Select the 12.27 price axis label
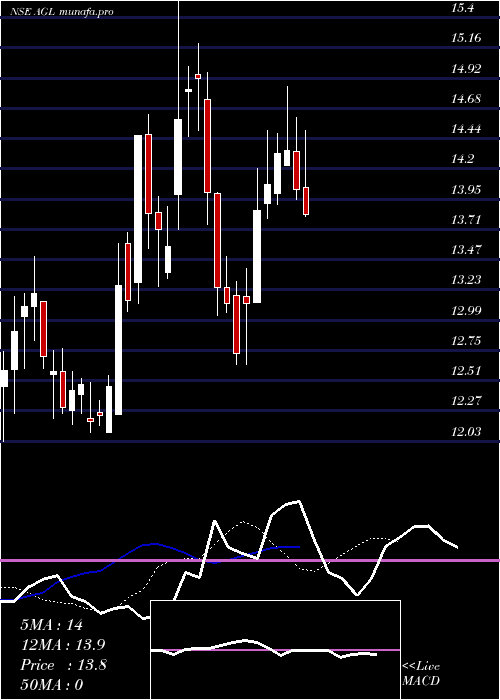This screenshot has width=500, height=700. 466,401
